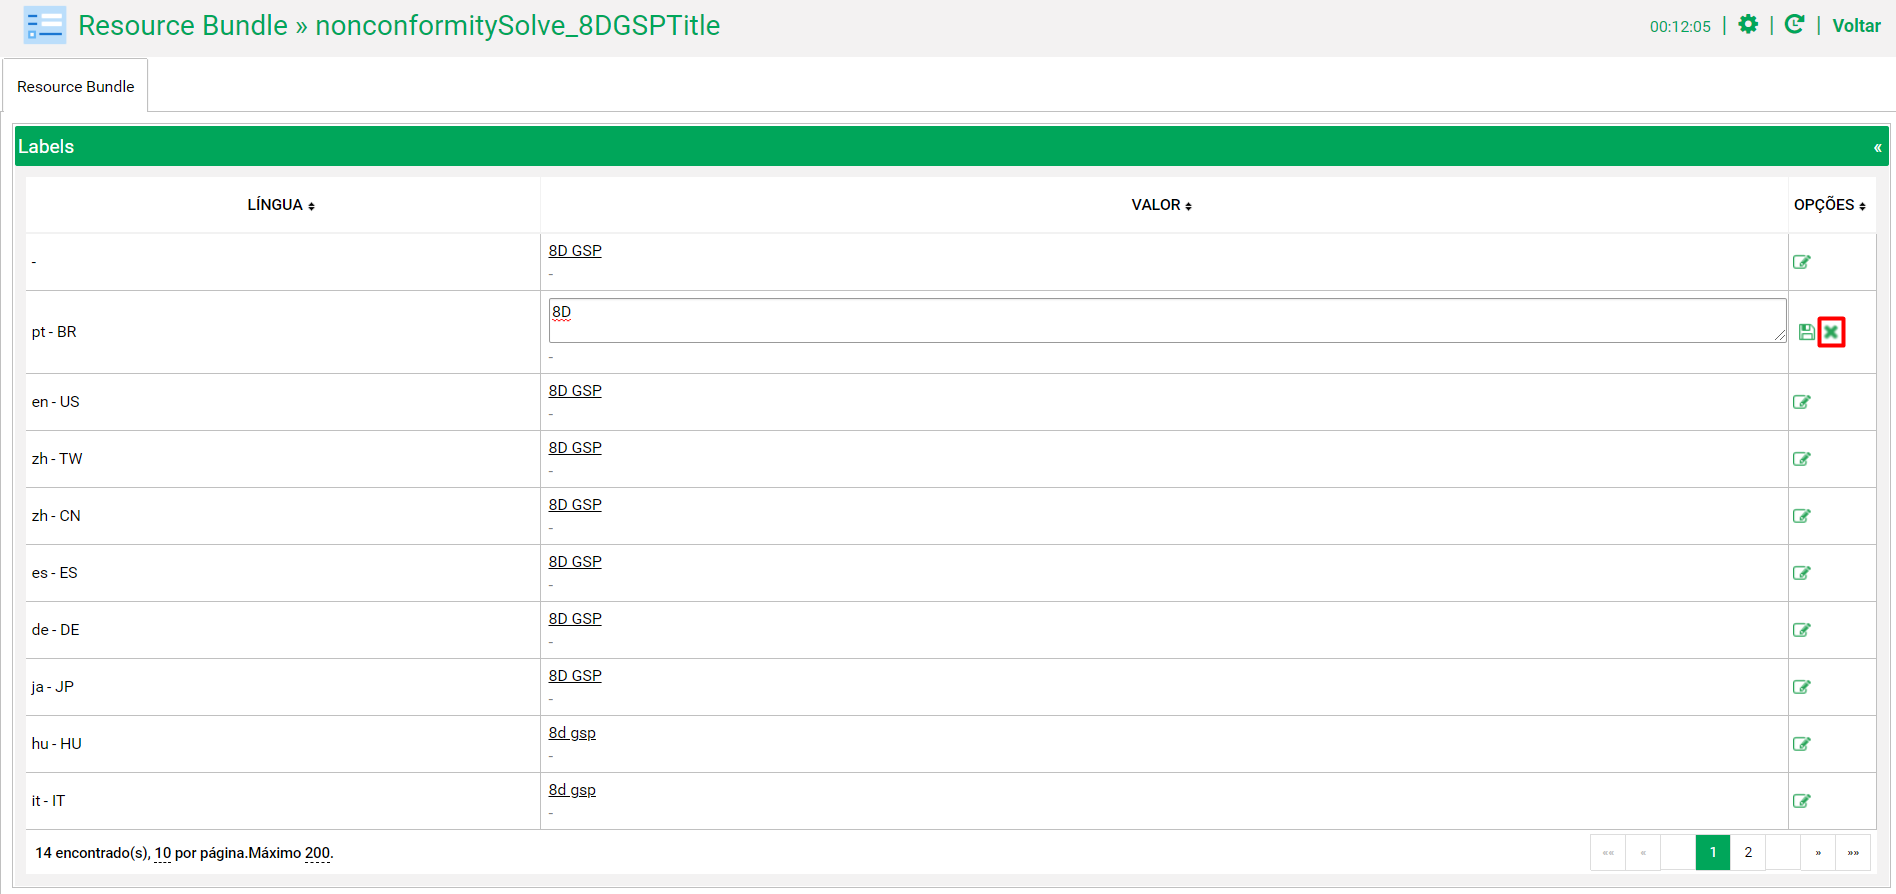This screenshot has height=894, width=1896.
Task: Open the 8D GSP value for zh - CN
Action: (x=575, y=505)
